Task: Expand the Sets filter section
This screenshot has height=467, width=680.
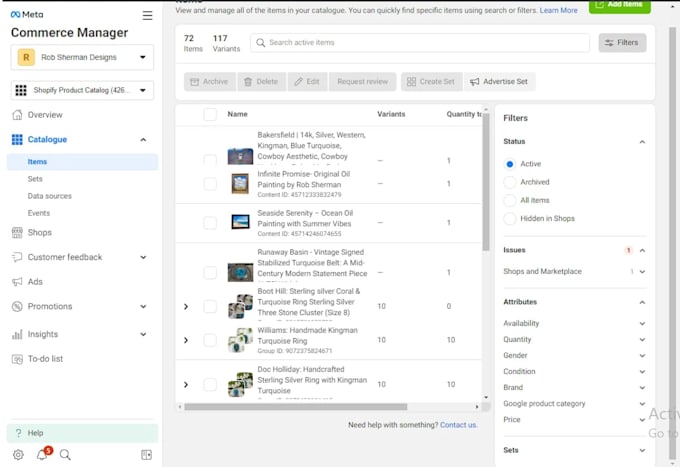Action: 642,451
